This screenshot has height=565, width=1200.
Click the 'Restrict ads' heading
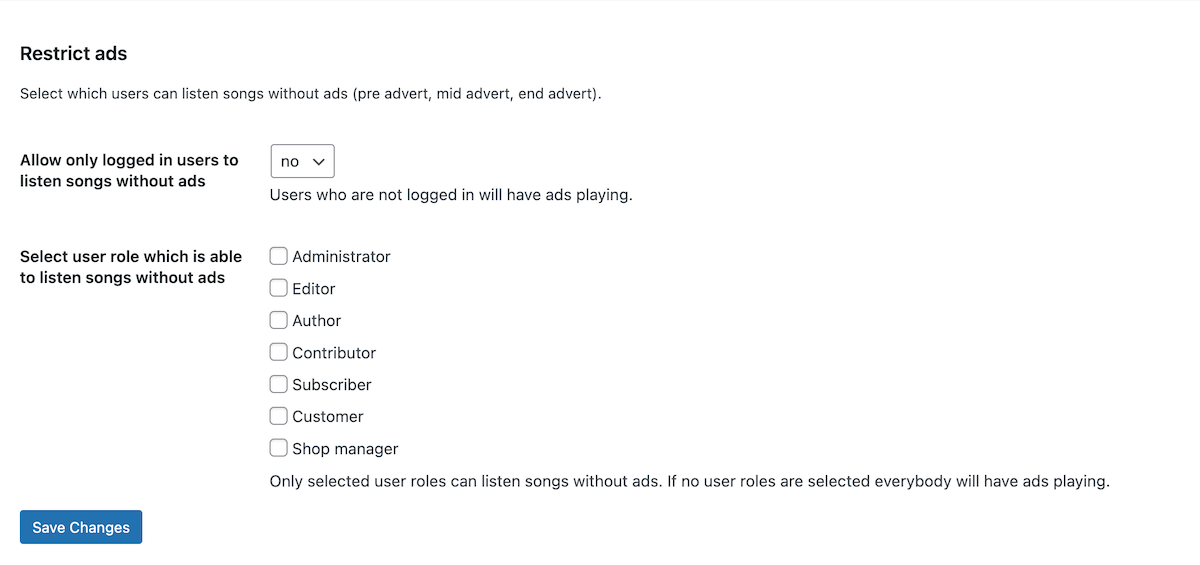coord(74,53)
